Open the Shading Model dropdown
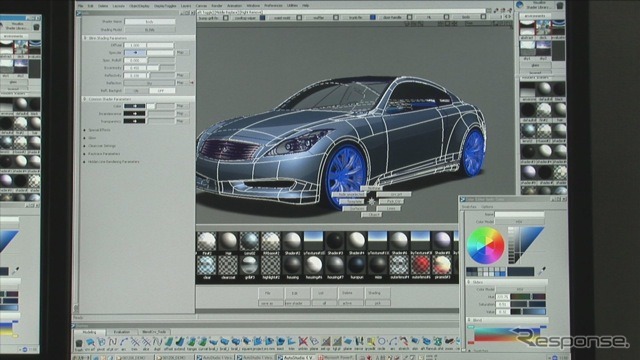This screenshot has height=360, width=640. pos(150,30)
